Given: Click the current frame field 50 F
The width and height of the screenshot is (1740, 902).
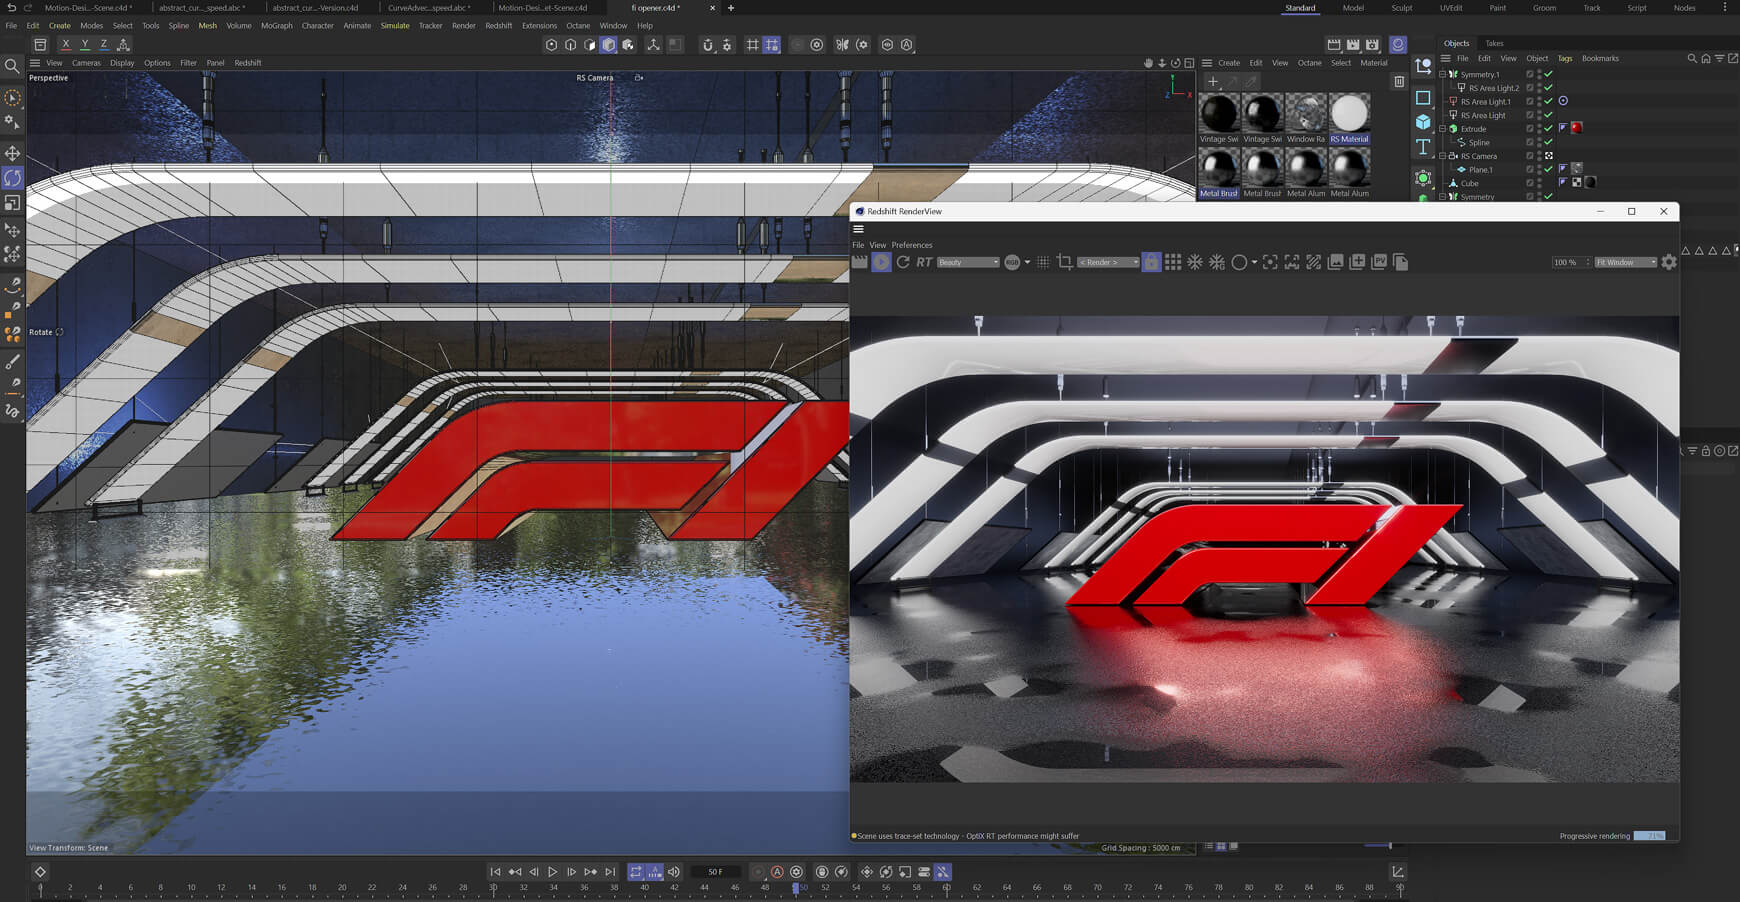Looking at the screenshot, I should (x=716, y=872).
